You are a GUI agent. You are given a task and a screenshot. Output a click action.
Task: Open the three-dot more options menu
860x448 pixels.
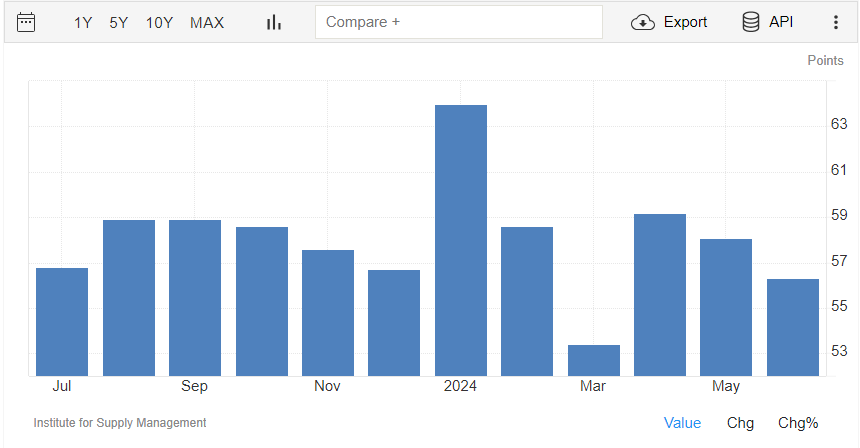pos(836,22)
